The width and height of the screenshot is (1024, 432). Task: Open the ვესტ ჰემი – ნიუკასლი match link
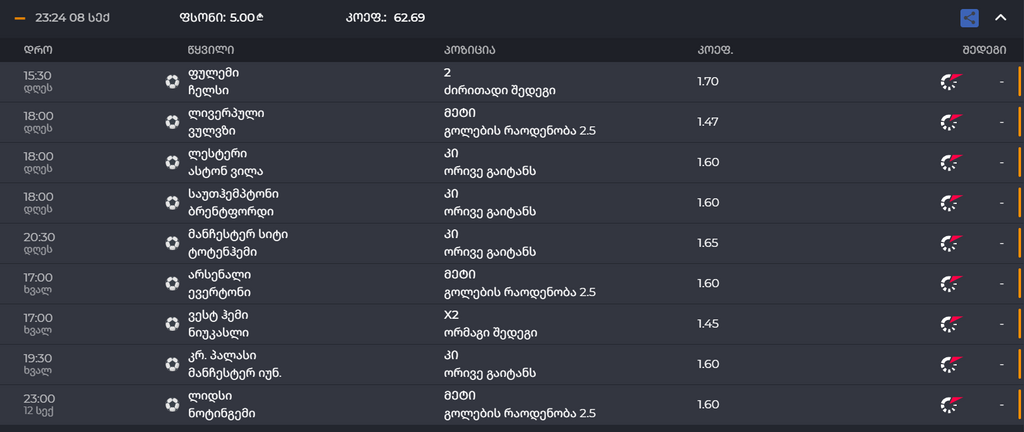tap(219, 323)
